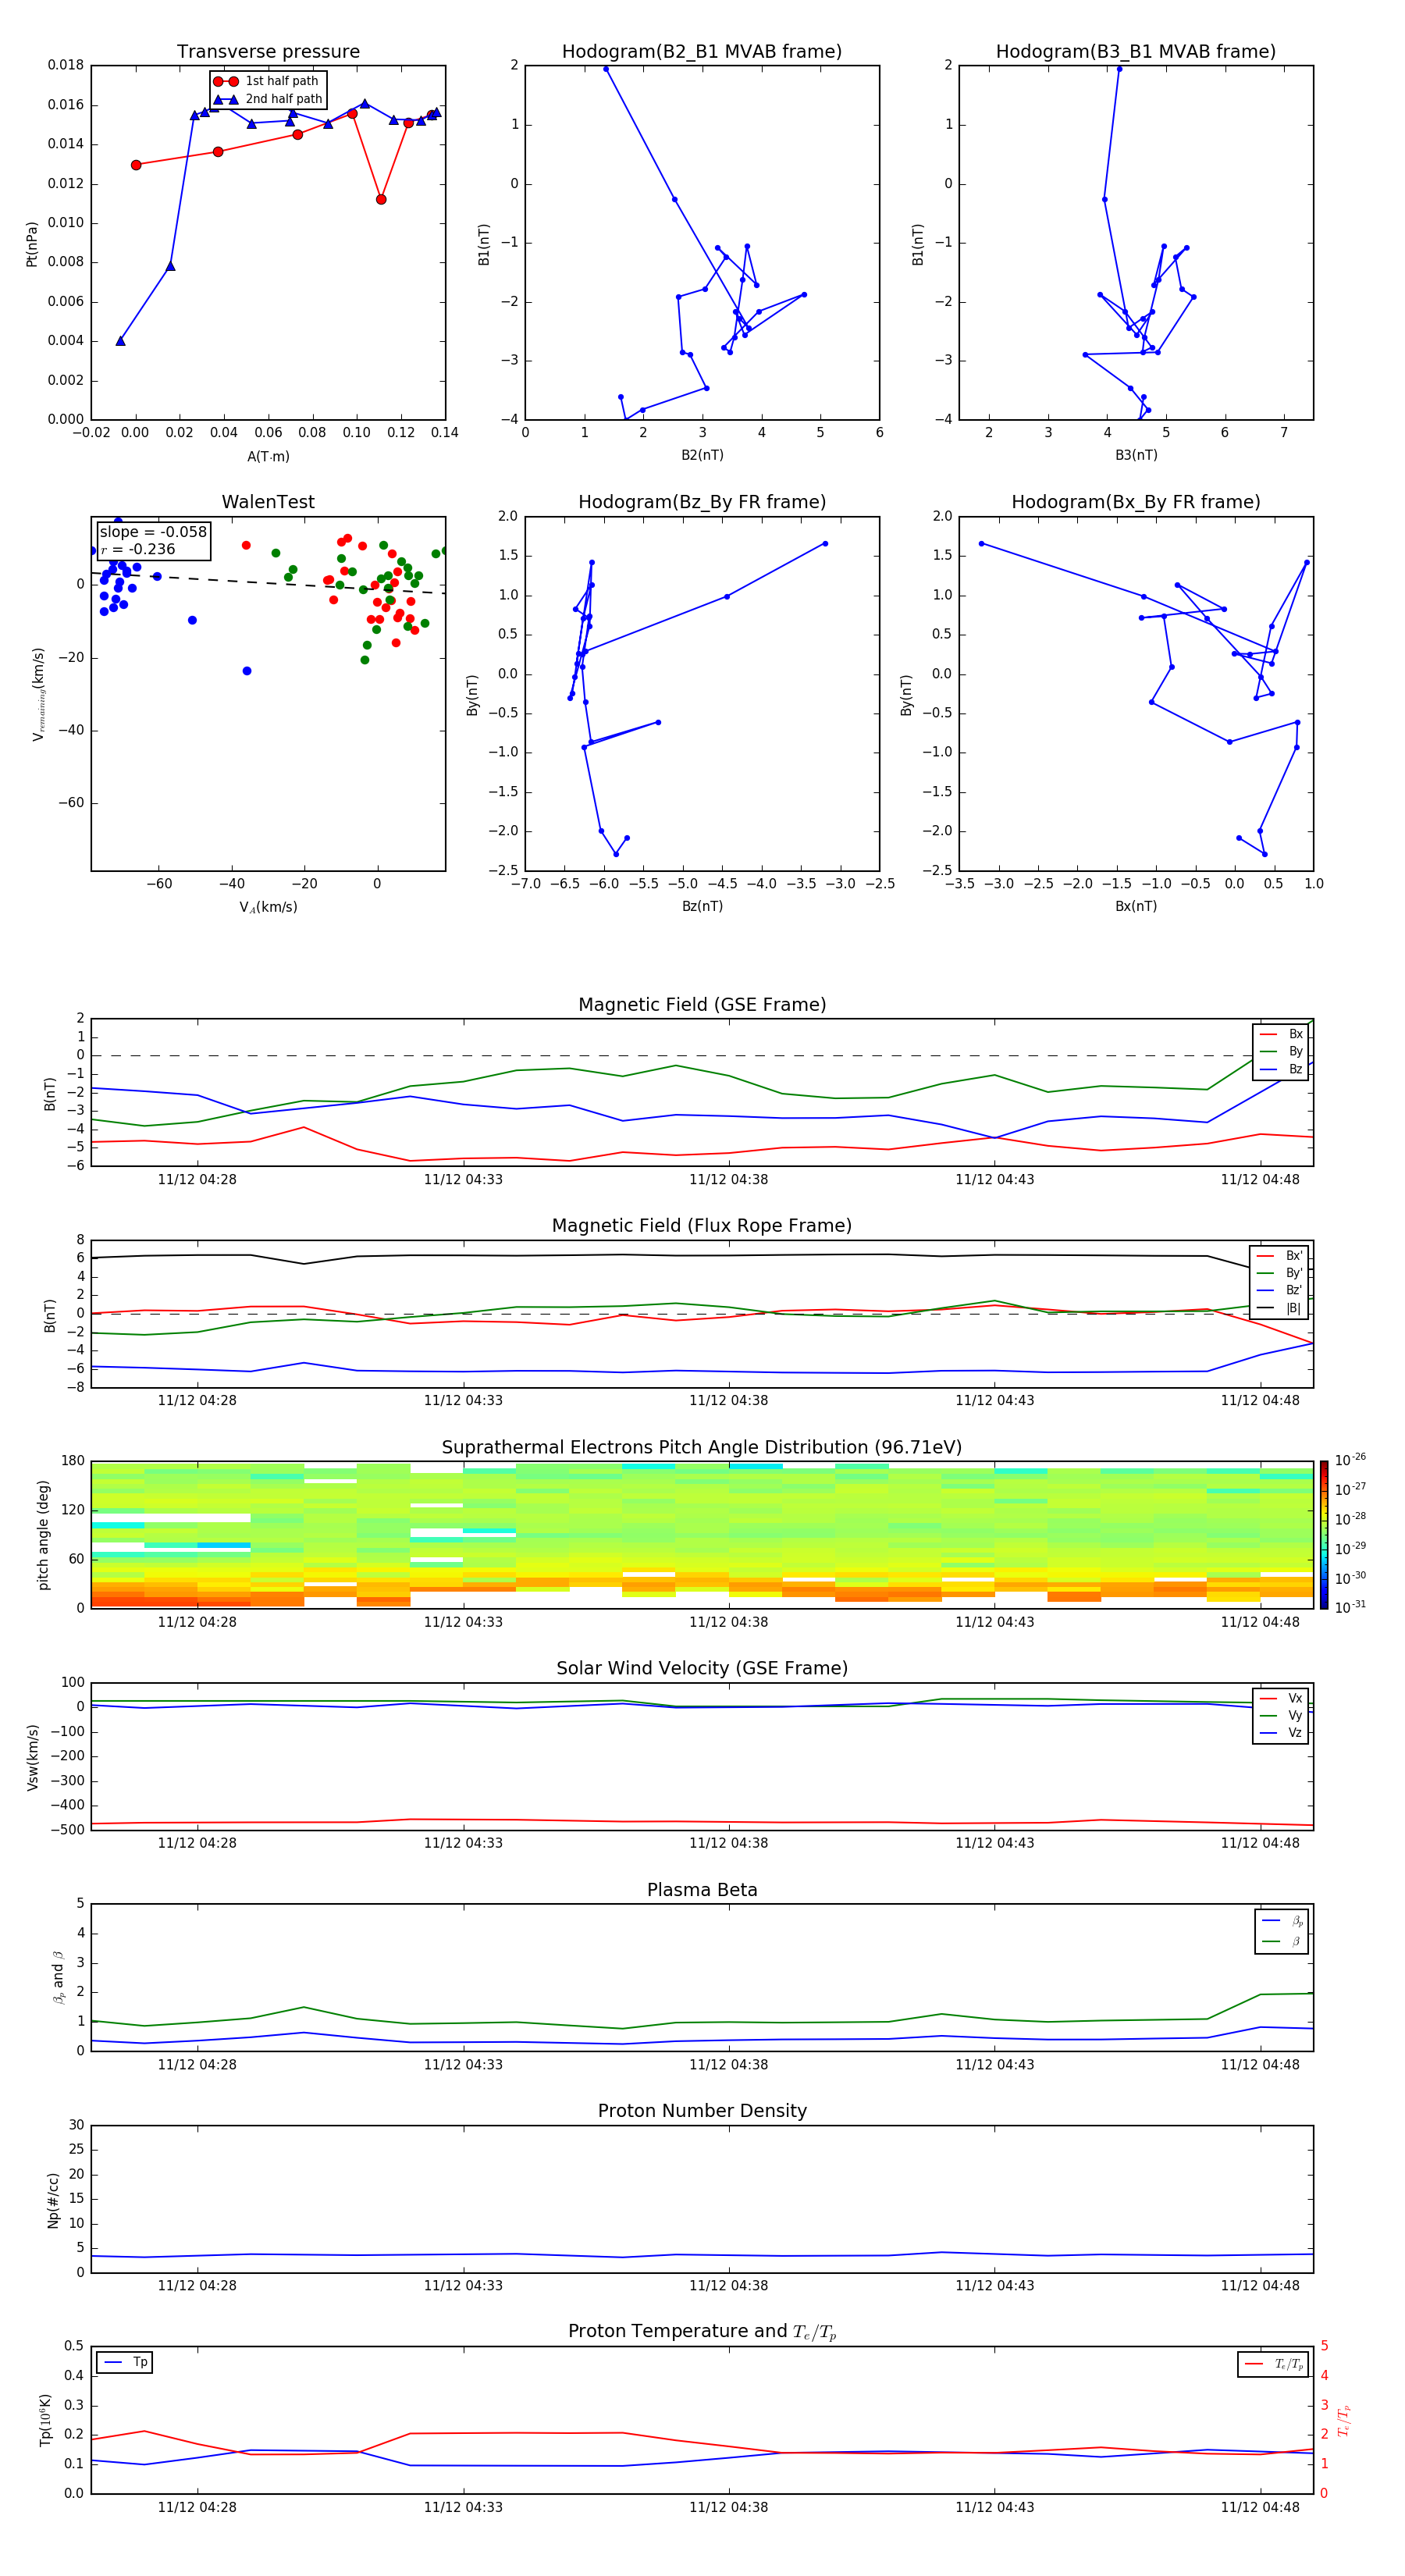
Task: Click the 'Hodogram(Bx_By FR frame)' title
Action: pos(1136,502)
